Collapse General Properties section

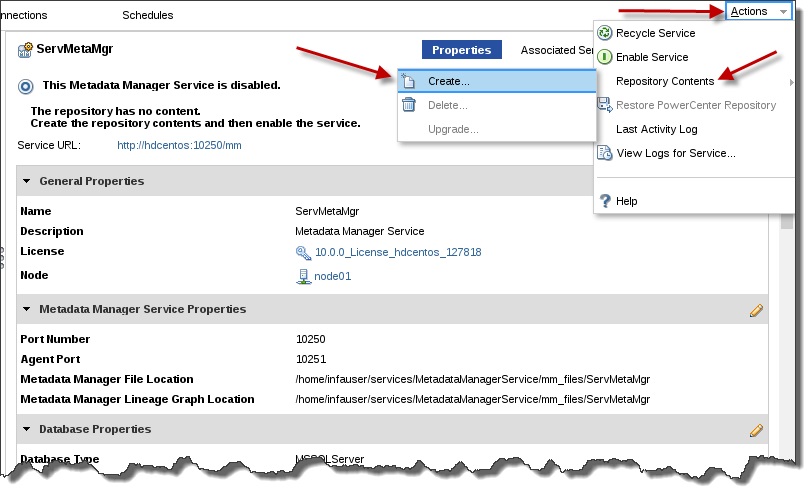[x=26, y=181]
